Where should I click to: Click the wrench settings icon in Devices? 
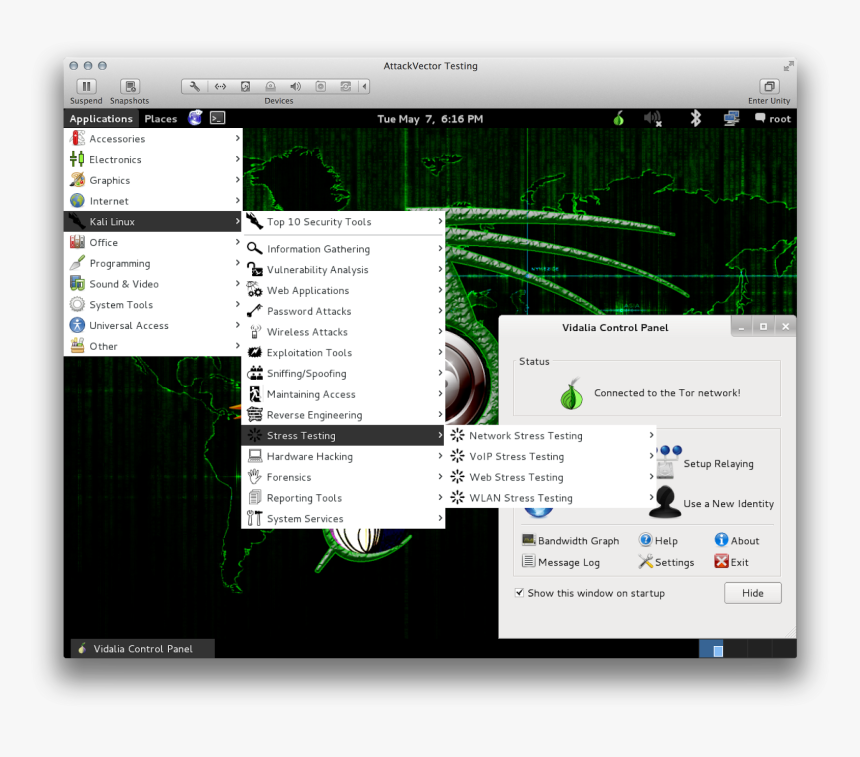(195, 86)
